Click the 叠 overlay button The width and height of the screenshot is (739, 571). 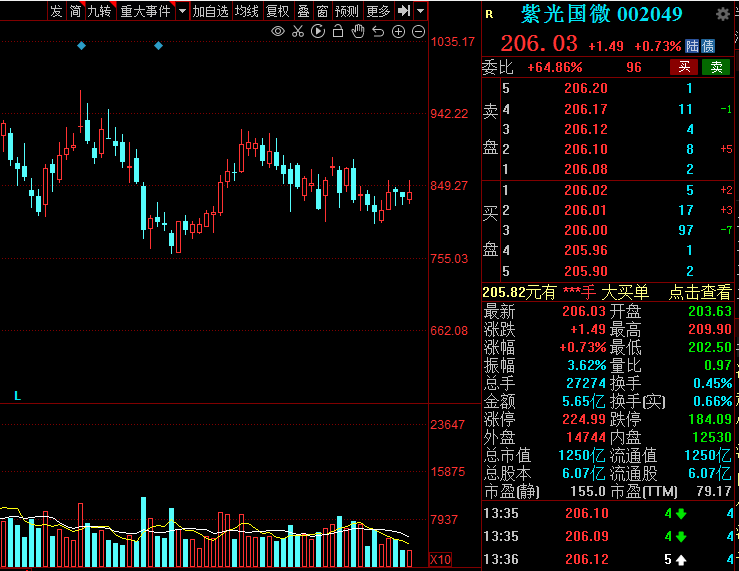click(x=304, y=11)
